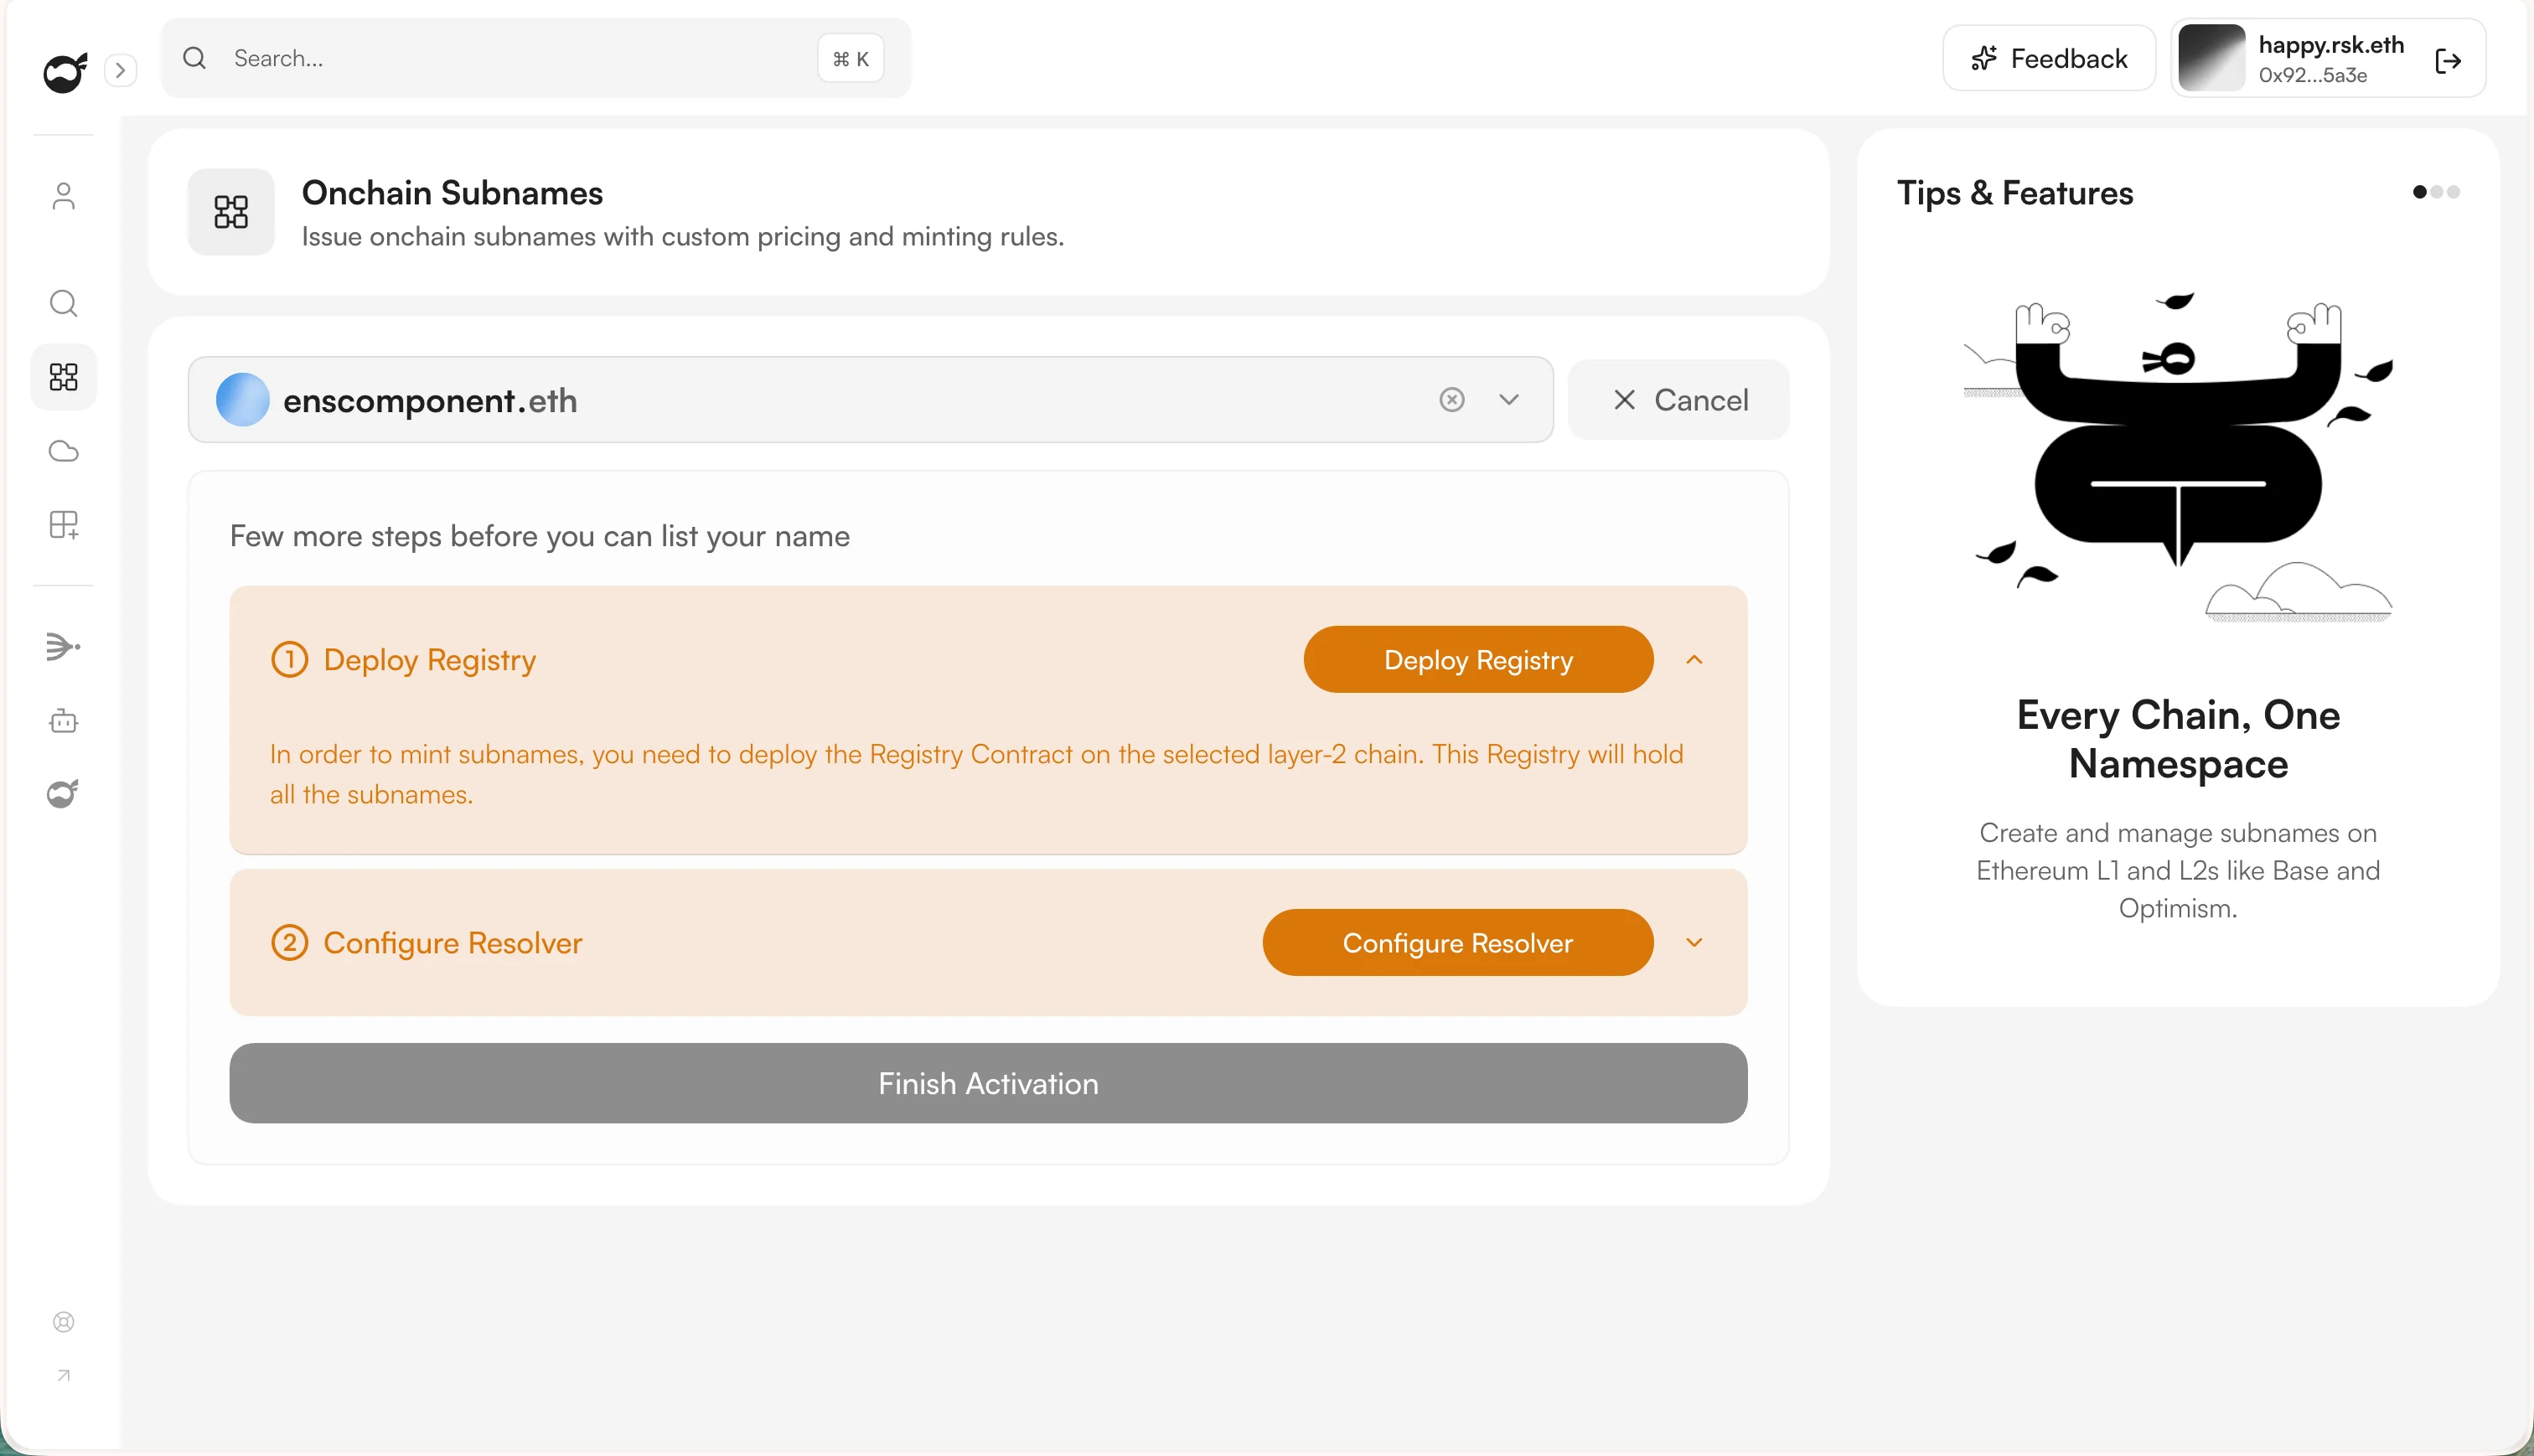The width and height of the screenshot is (2534, 1456).
Task: Click the Finish Activation button
Action: point(988,1083)
